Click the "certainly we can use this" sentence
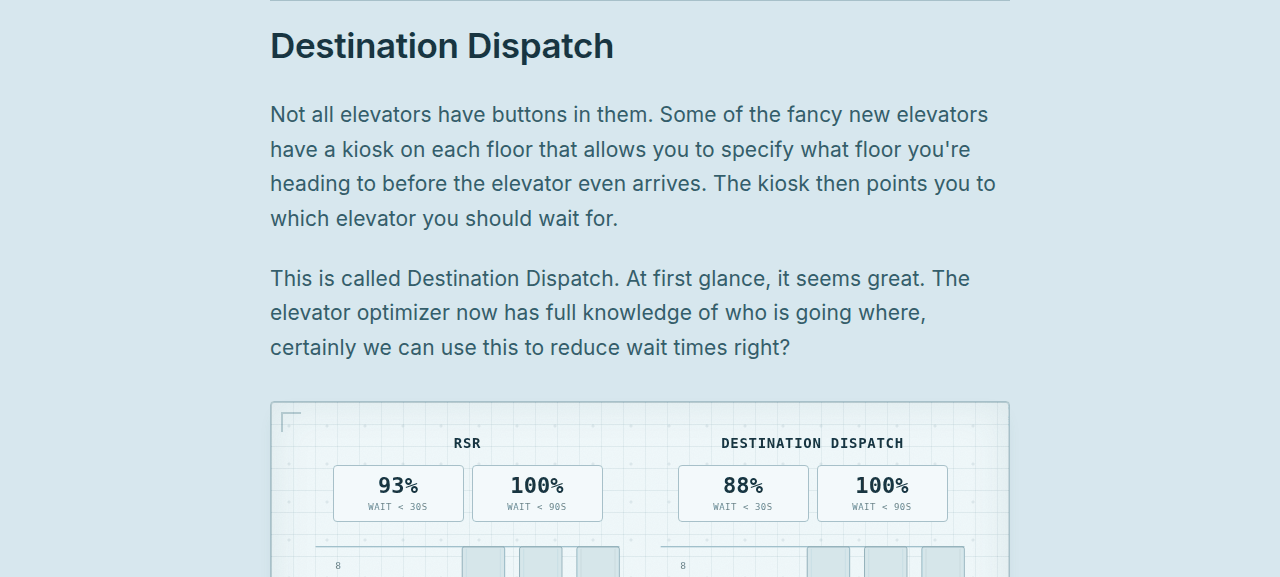 pos(530,347)
